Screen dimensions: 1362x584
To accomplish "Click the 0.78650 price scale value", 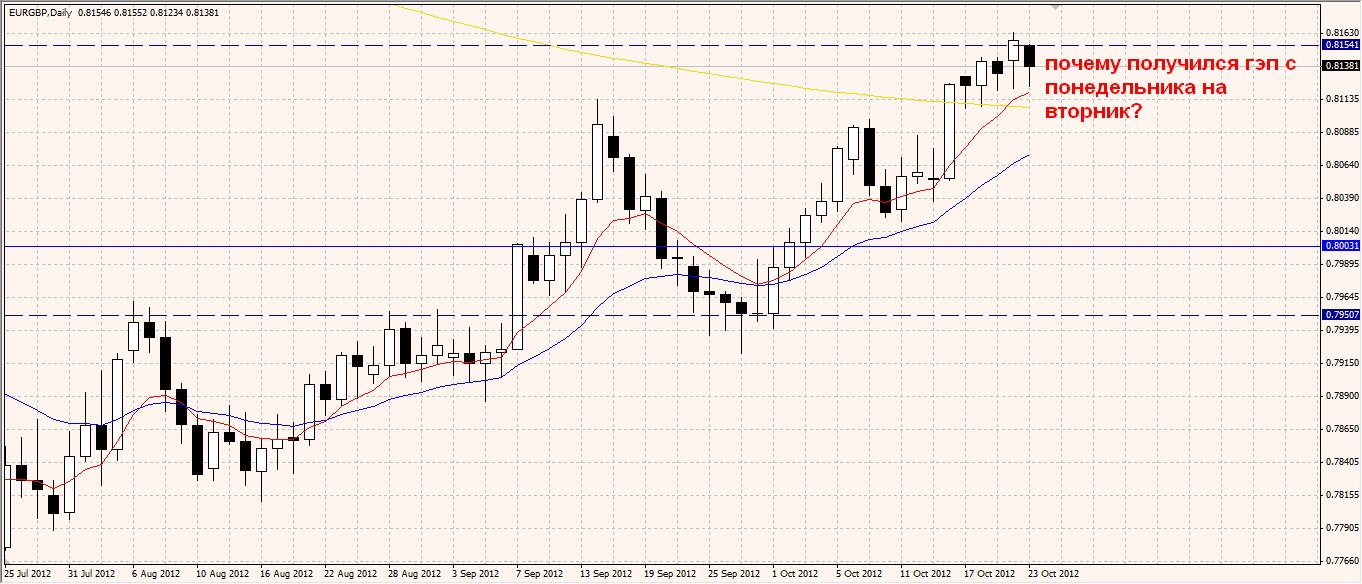I will pos(1340,429).
